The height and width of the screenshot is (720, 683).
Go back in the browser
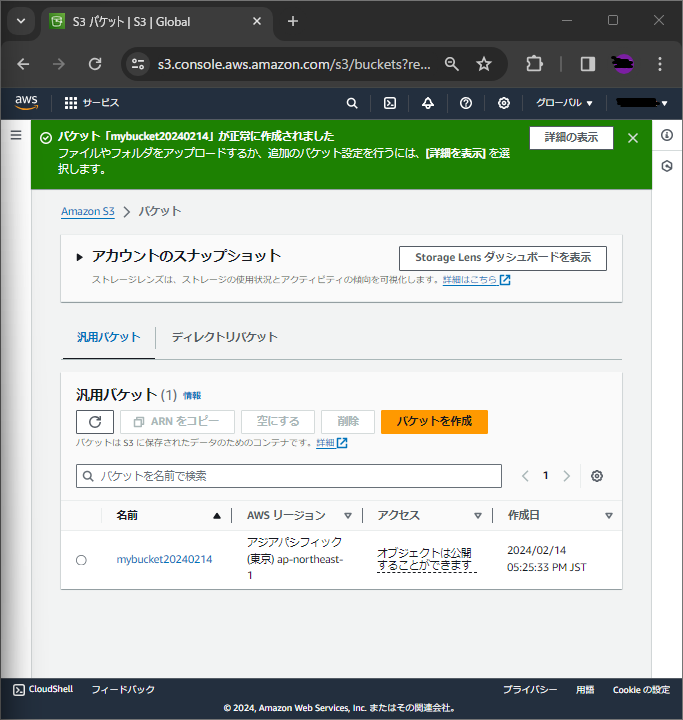click(23, 64)
